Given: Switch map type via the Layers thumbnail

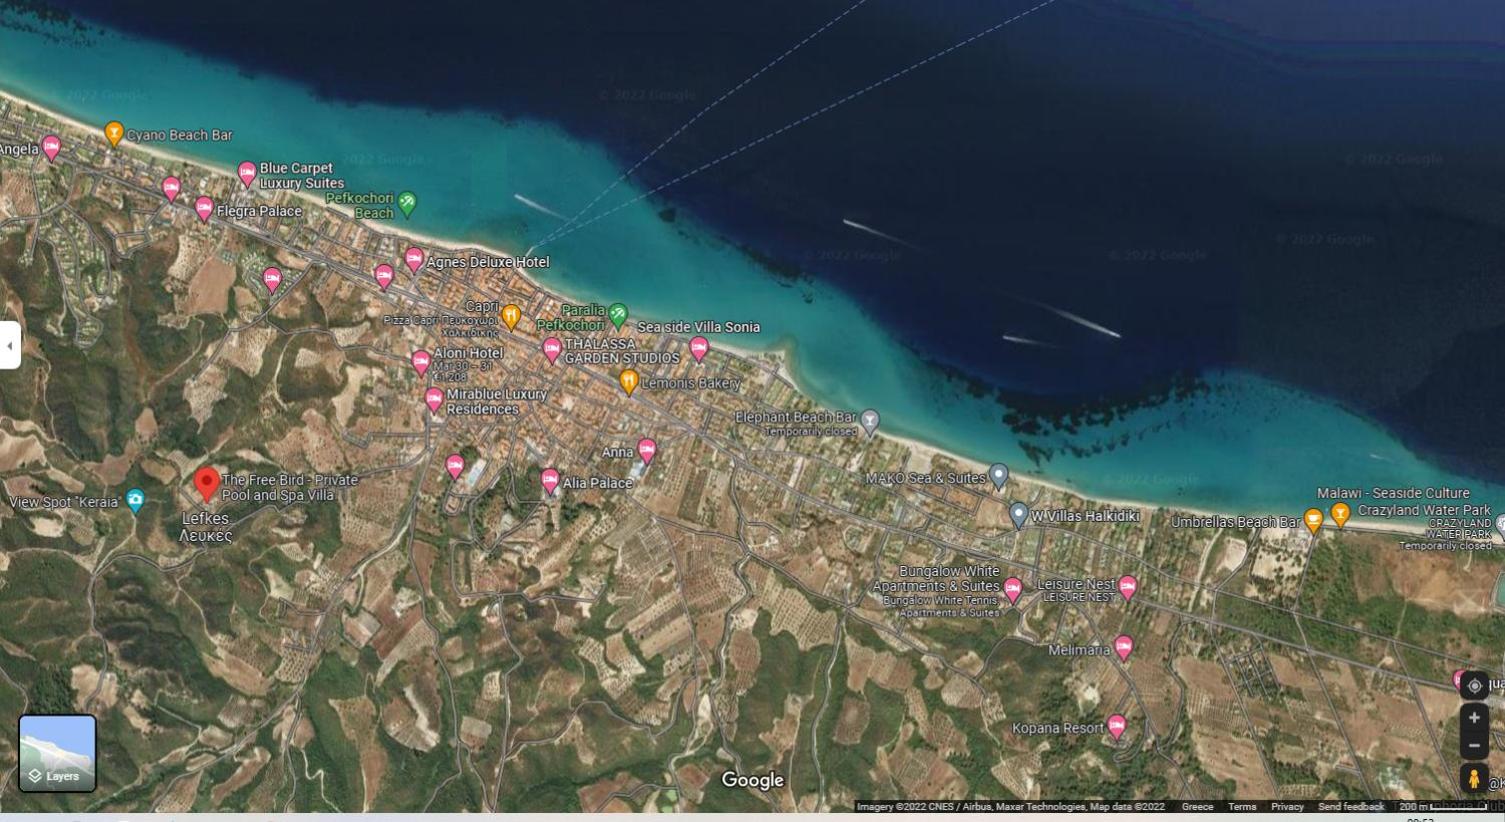Looking at the screenshot, I should (58, 753).
